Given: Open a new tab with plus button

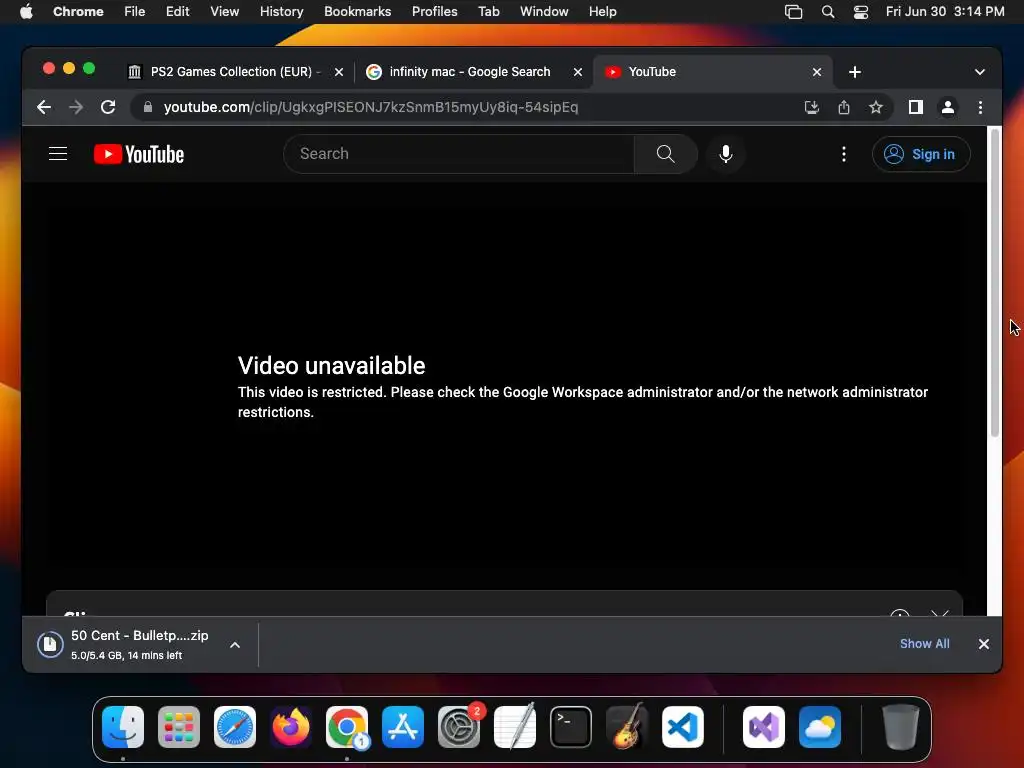Looking at the screenshot, I should [x=855, y=72].
